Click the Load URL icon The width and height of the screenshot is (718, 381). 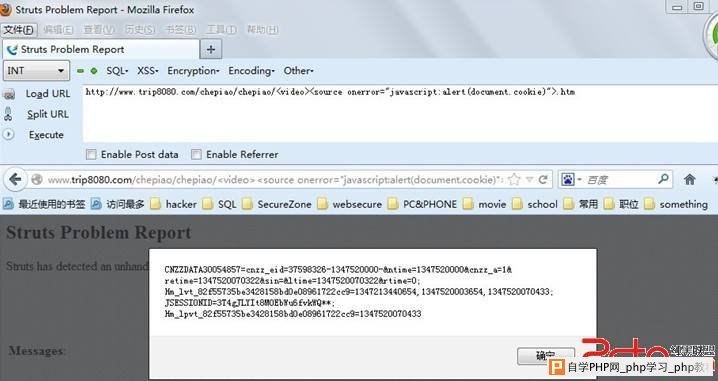(9, 94)
